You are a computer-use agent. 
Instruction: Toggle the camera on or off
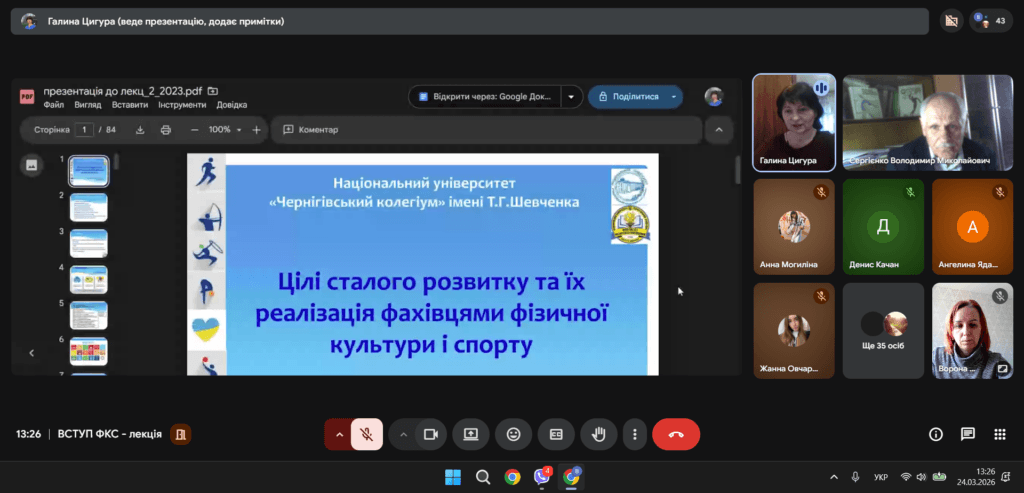pyautogui.click(x=431, y=434)
